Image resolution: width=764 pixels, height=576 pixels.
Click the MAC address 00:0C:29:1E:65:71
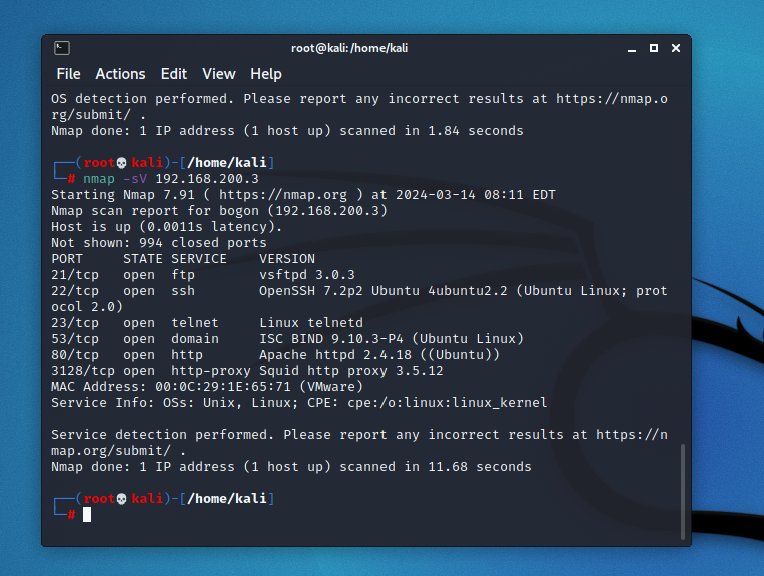[223, 387]
